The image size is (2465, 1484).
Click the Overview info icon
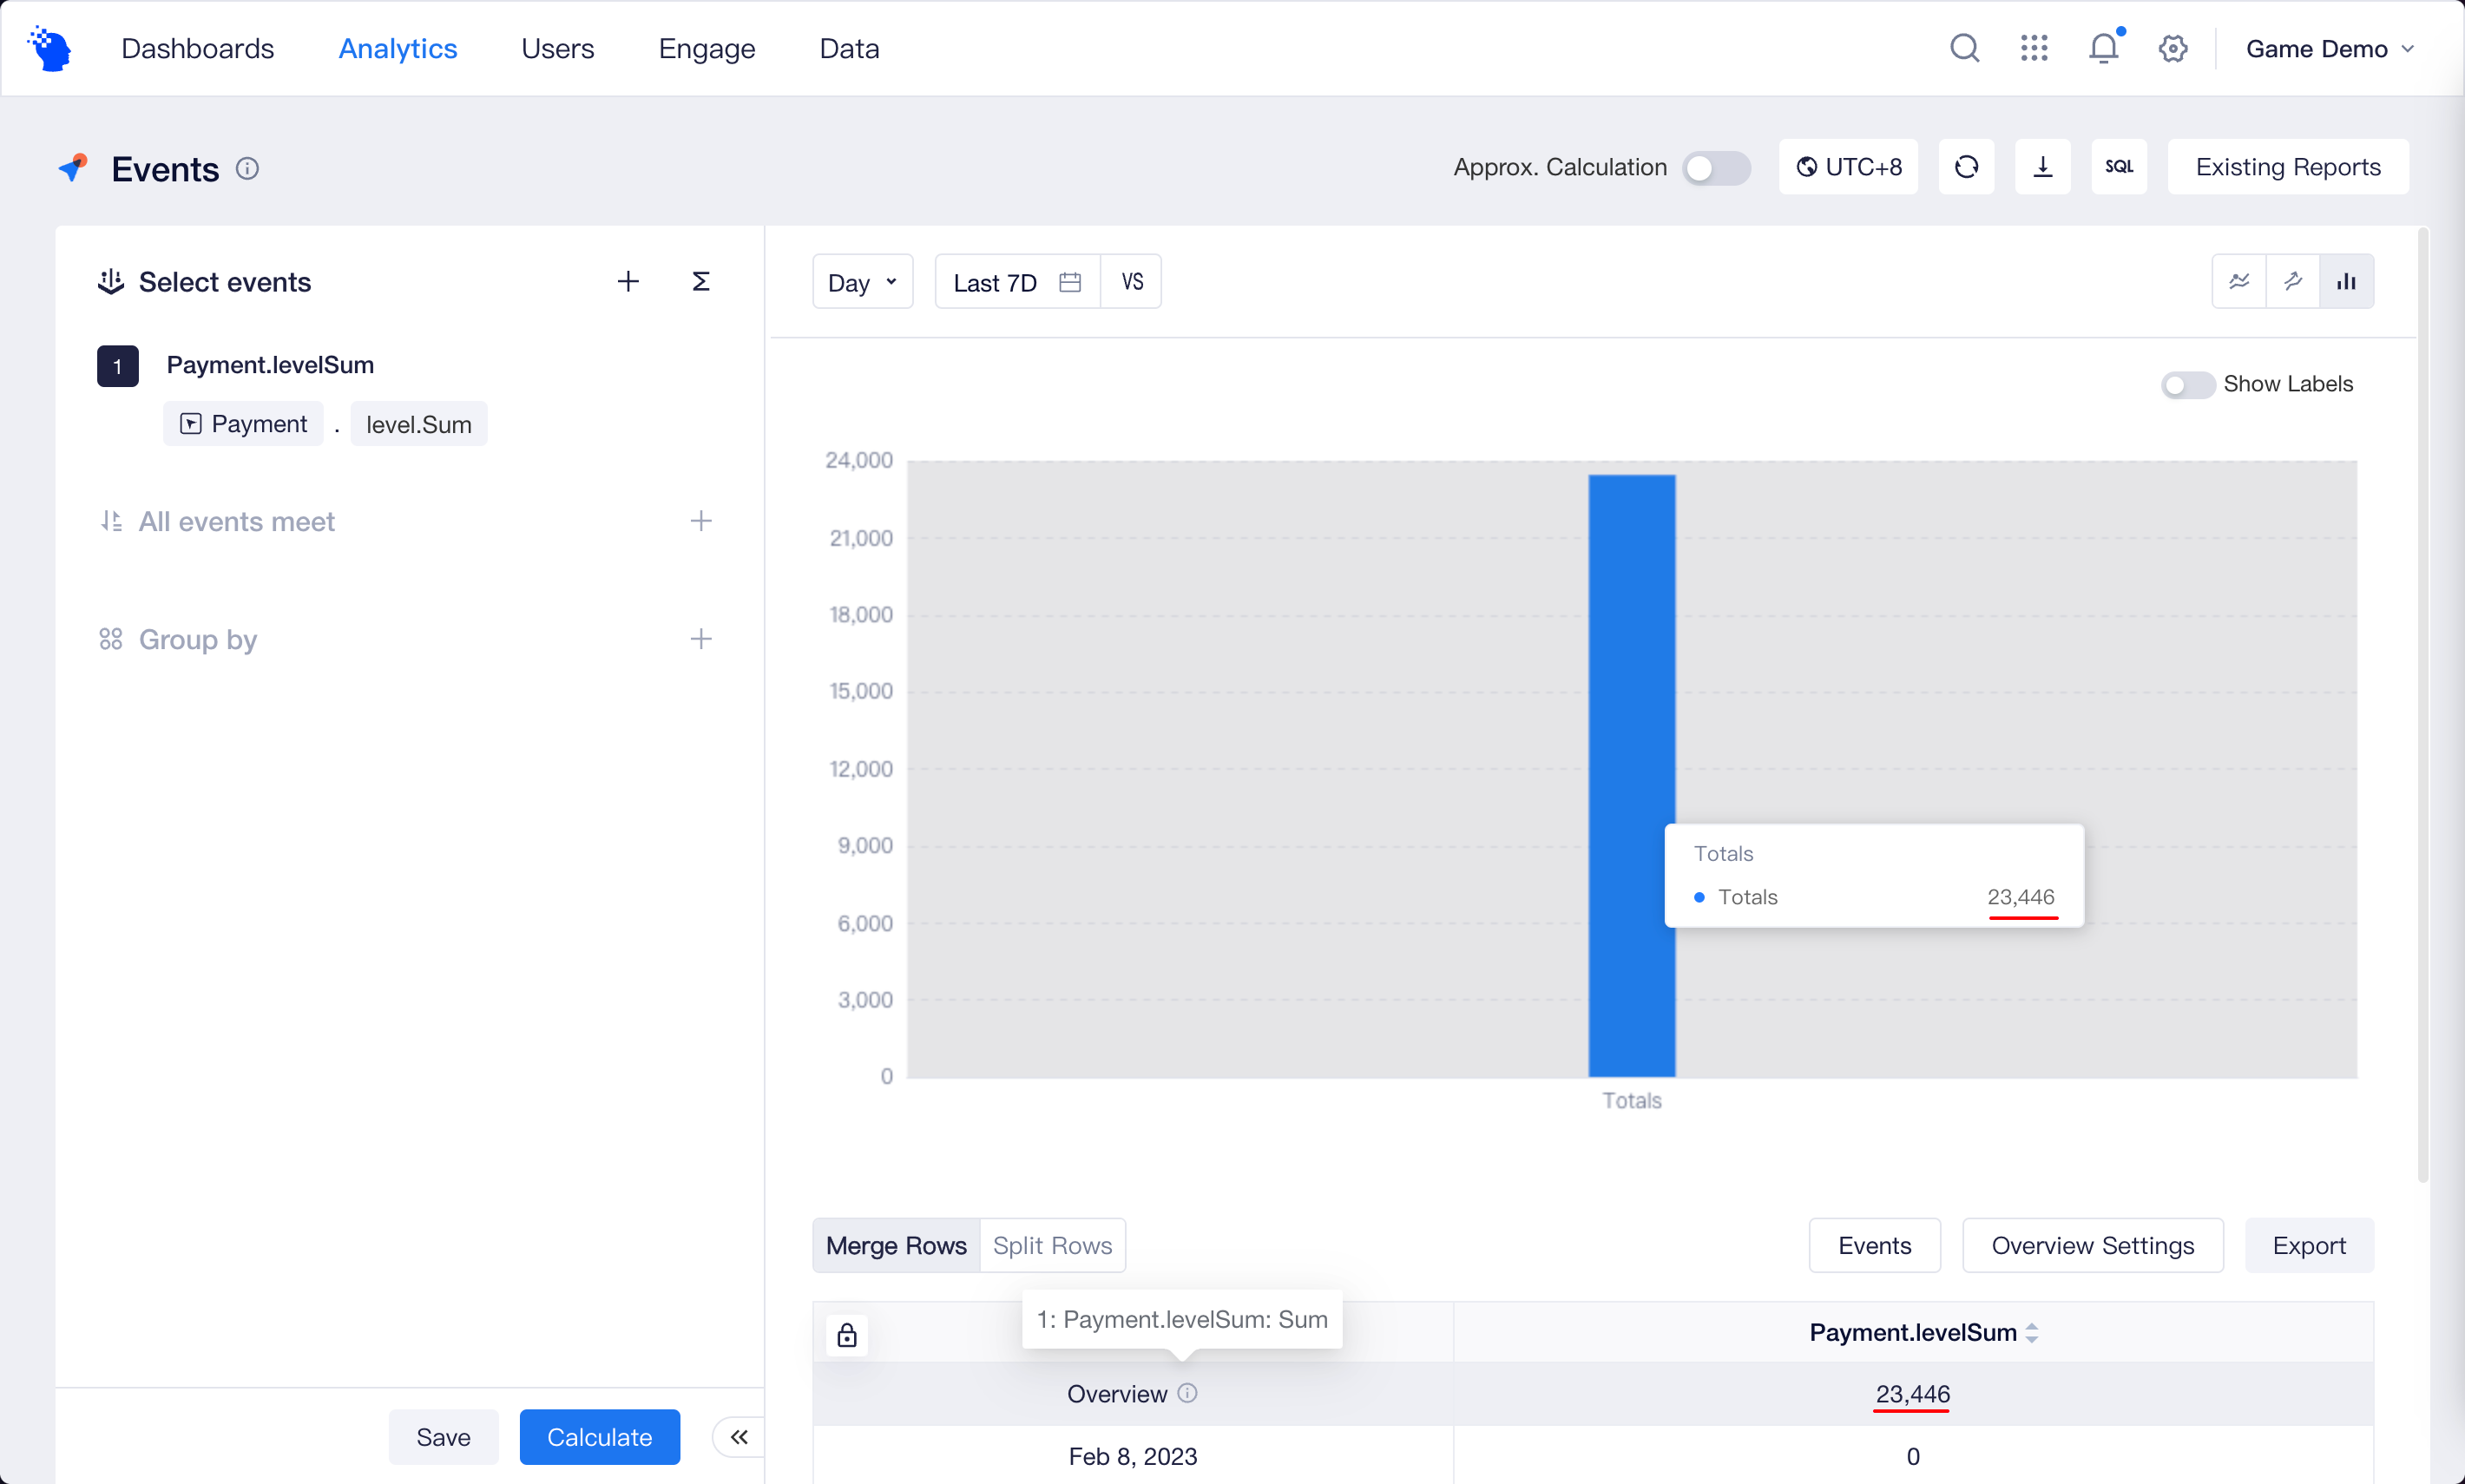coord(1187,1393)
